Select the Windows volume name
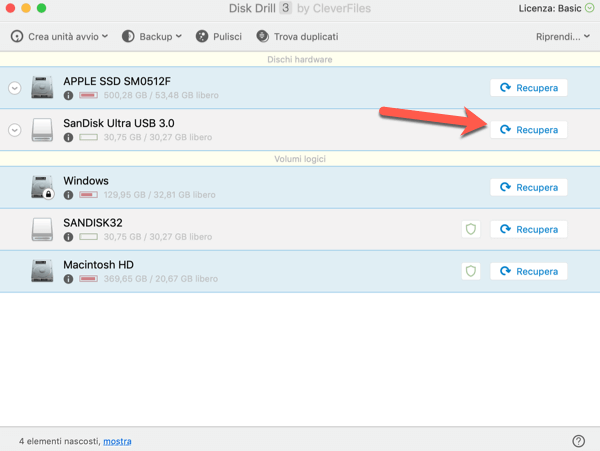 click(x=86, y=181)
